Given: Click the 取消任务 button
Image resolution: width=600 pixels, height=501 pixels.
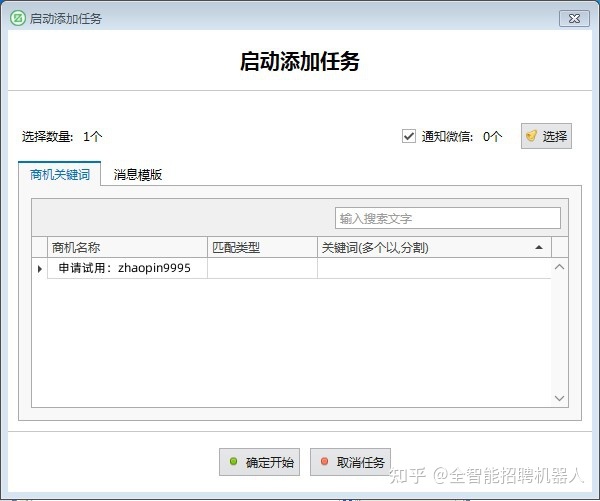Looking at the screenshot, I should (350, 462).
